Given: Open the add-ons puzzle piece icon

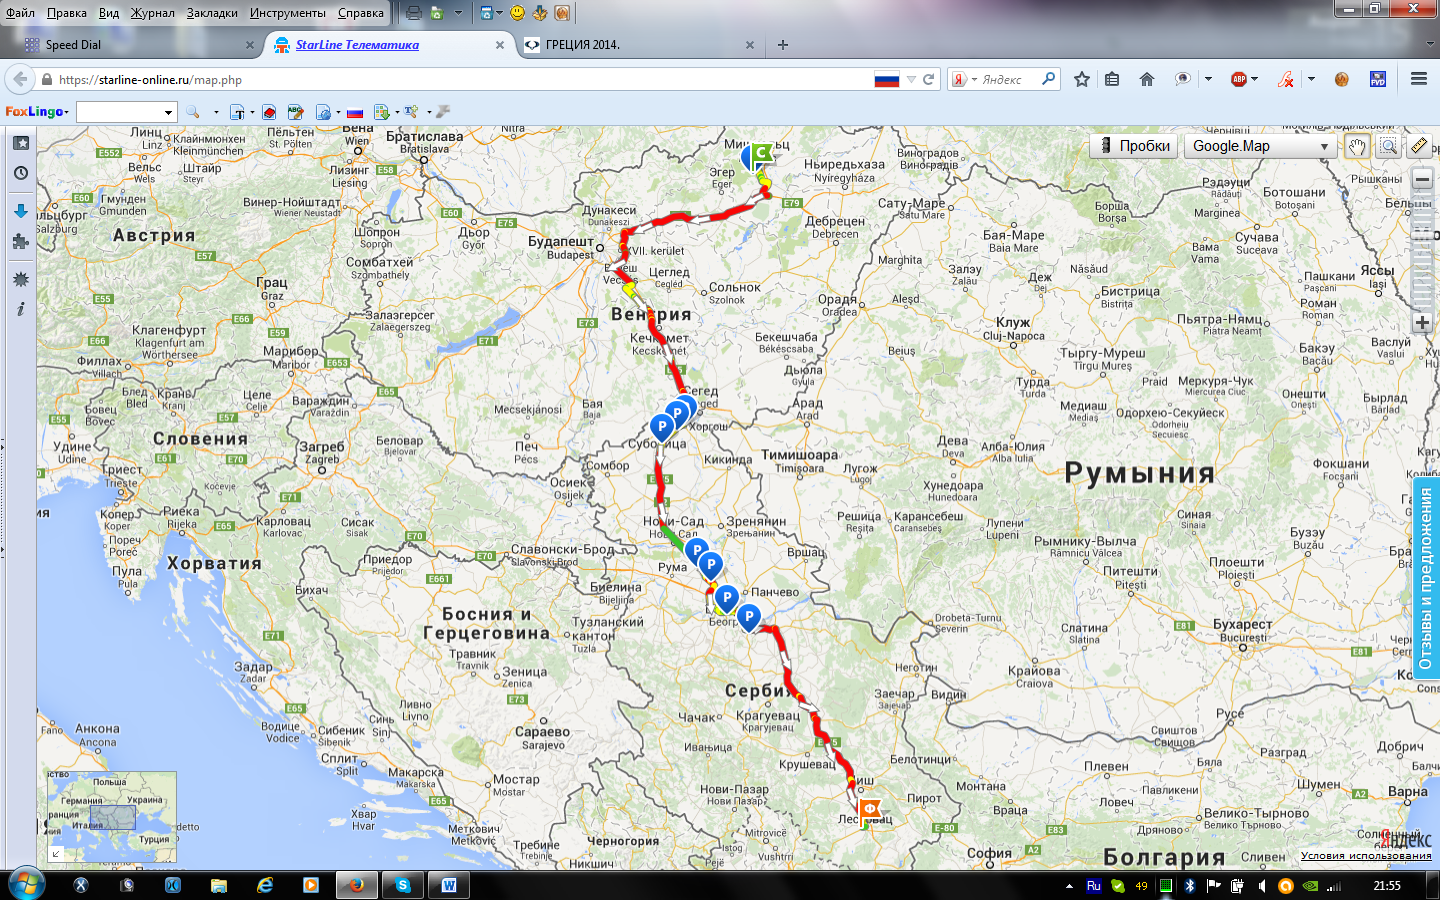Looking at the screenshot, I should (x=20, y=241).
